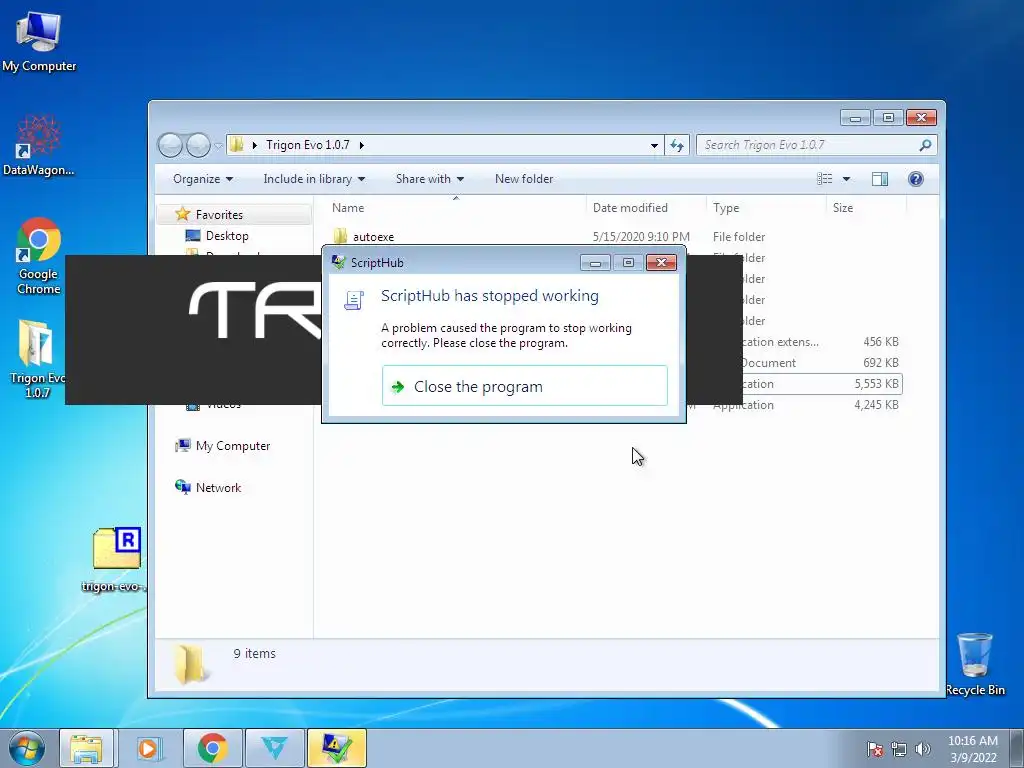
Task: Open address bar history dropdown
Action: tap(654, 146)
